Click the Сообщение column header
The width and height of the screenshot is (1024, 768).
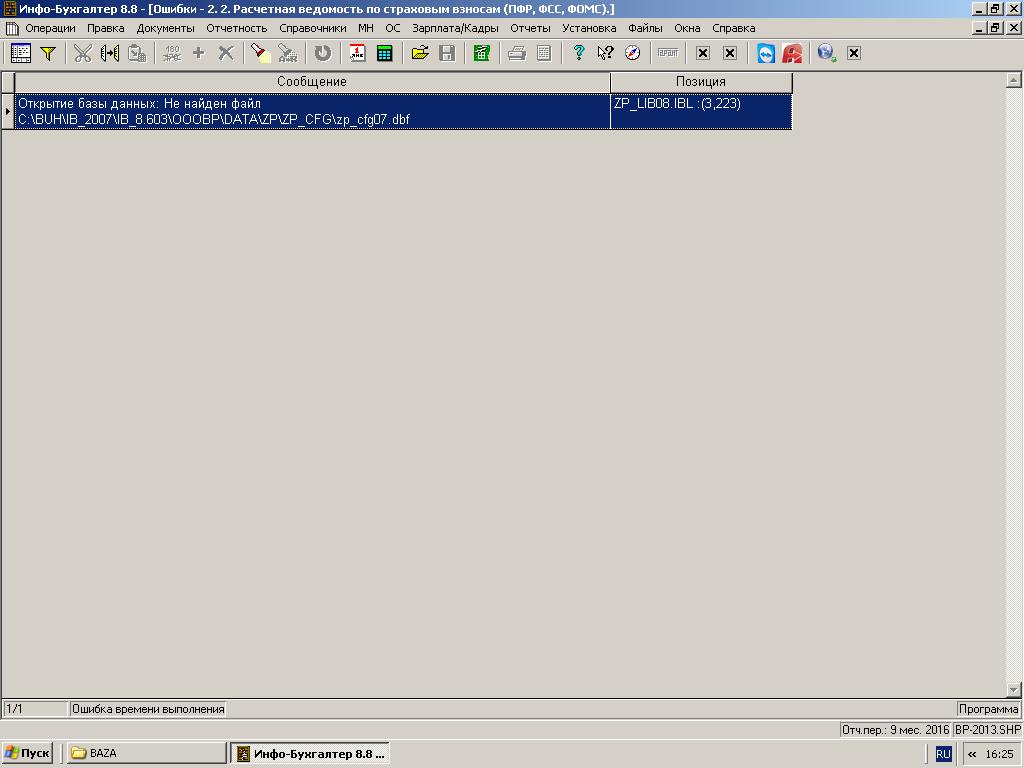point(312,82)
